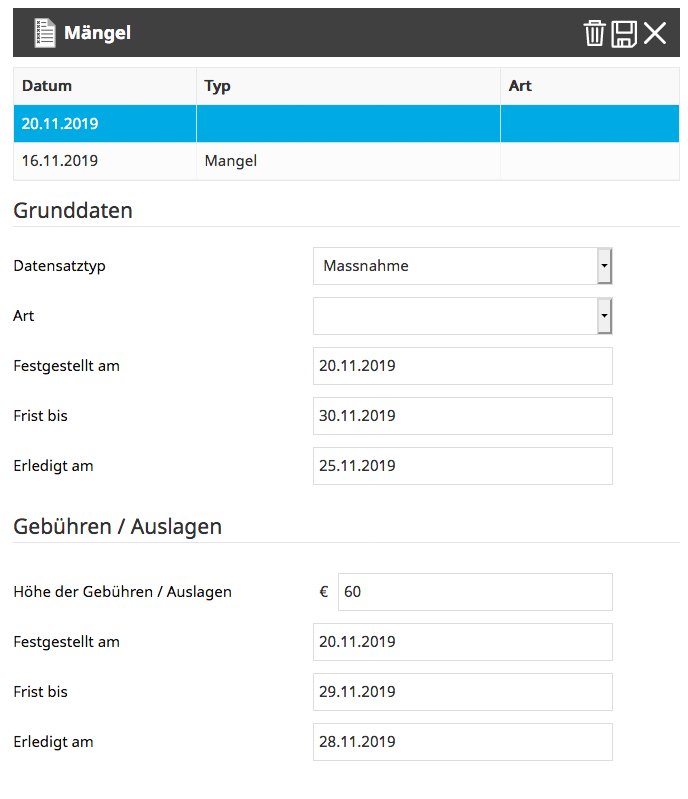
Task: Save the record with floppy disk icon
Action: tap(624, 33)
